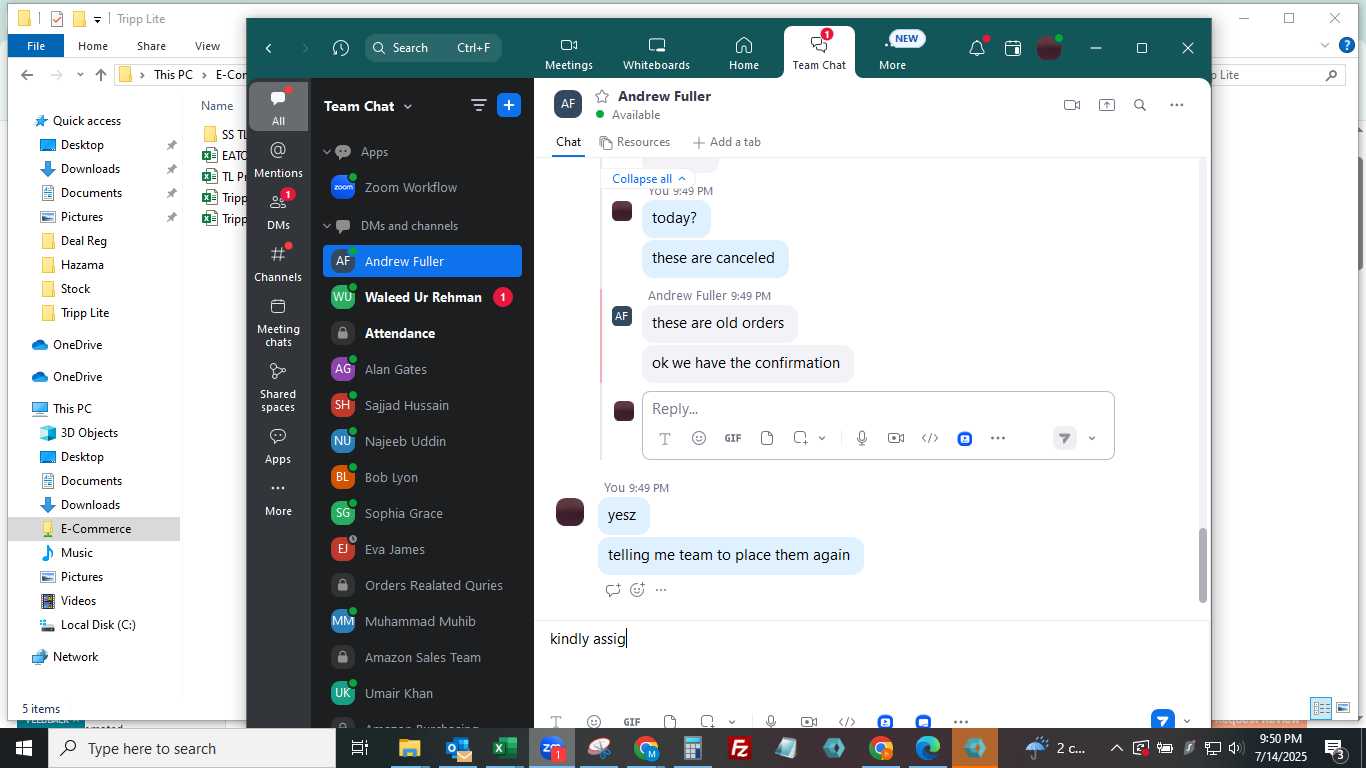
Task: Open Zoom Workflow app
Action: [422, 188]
